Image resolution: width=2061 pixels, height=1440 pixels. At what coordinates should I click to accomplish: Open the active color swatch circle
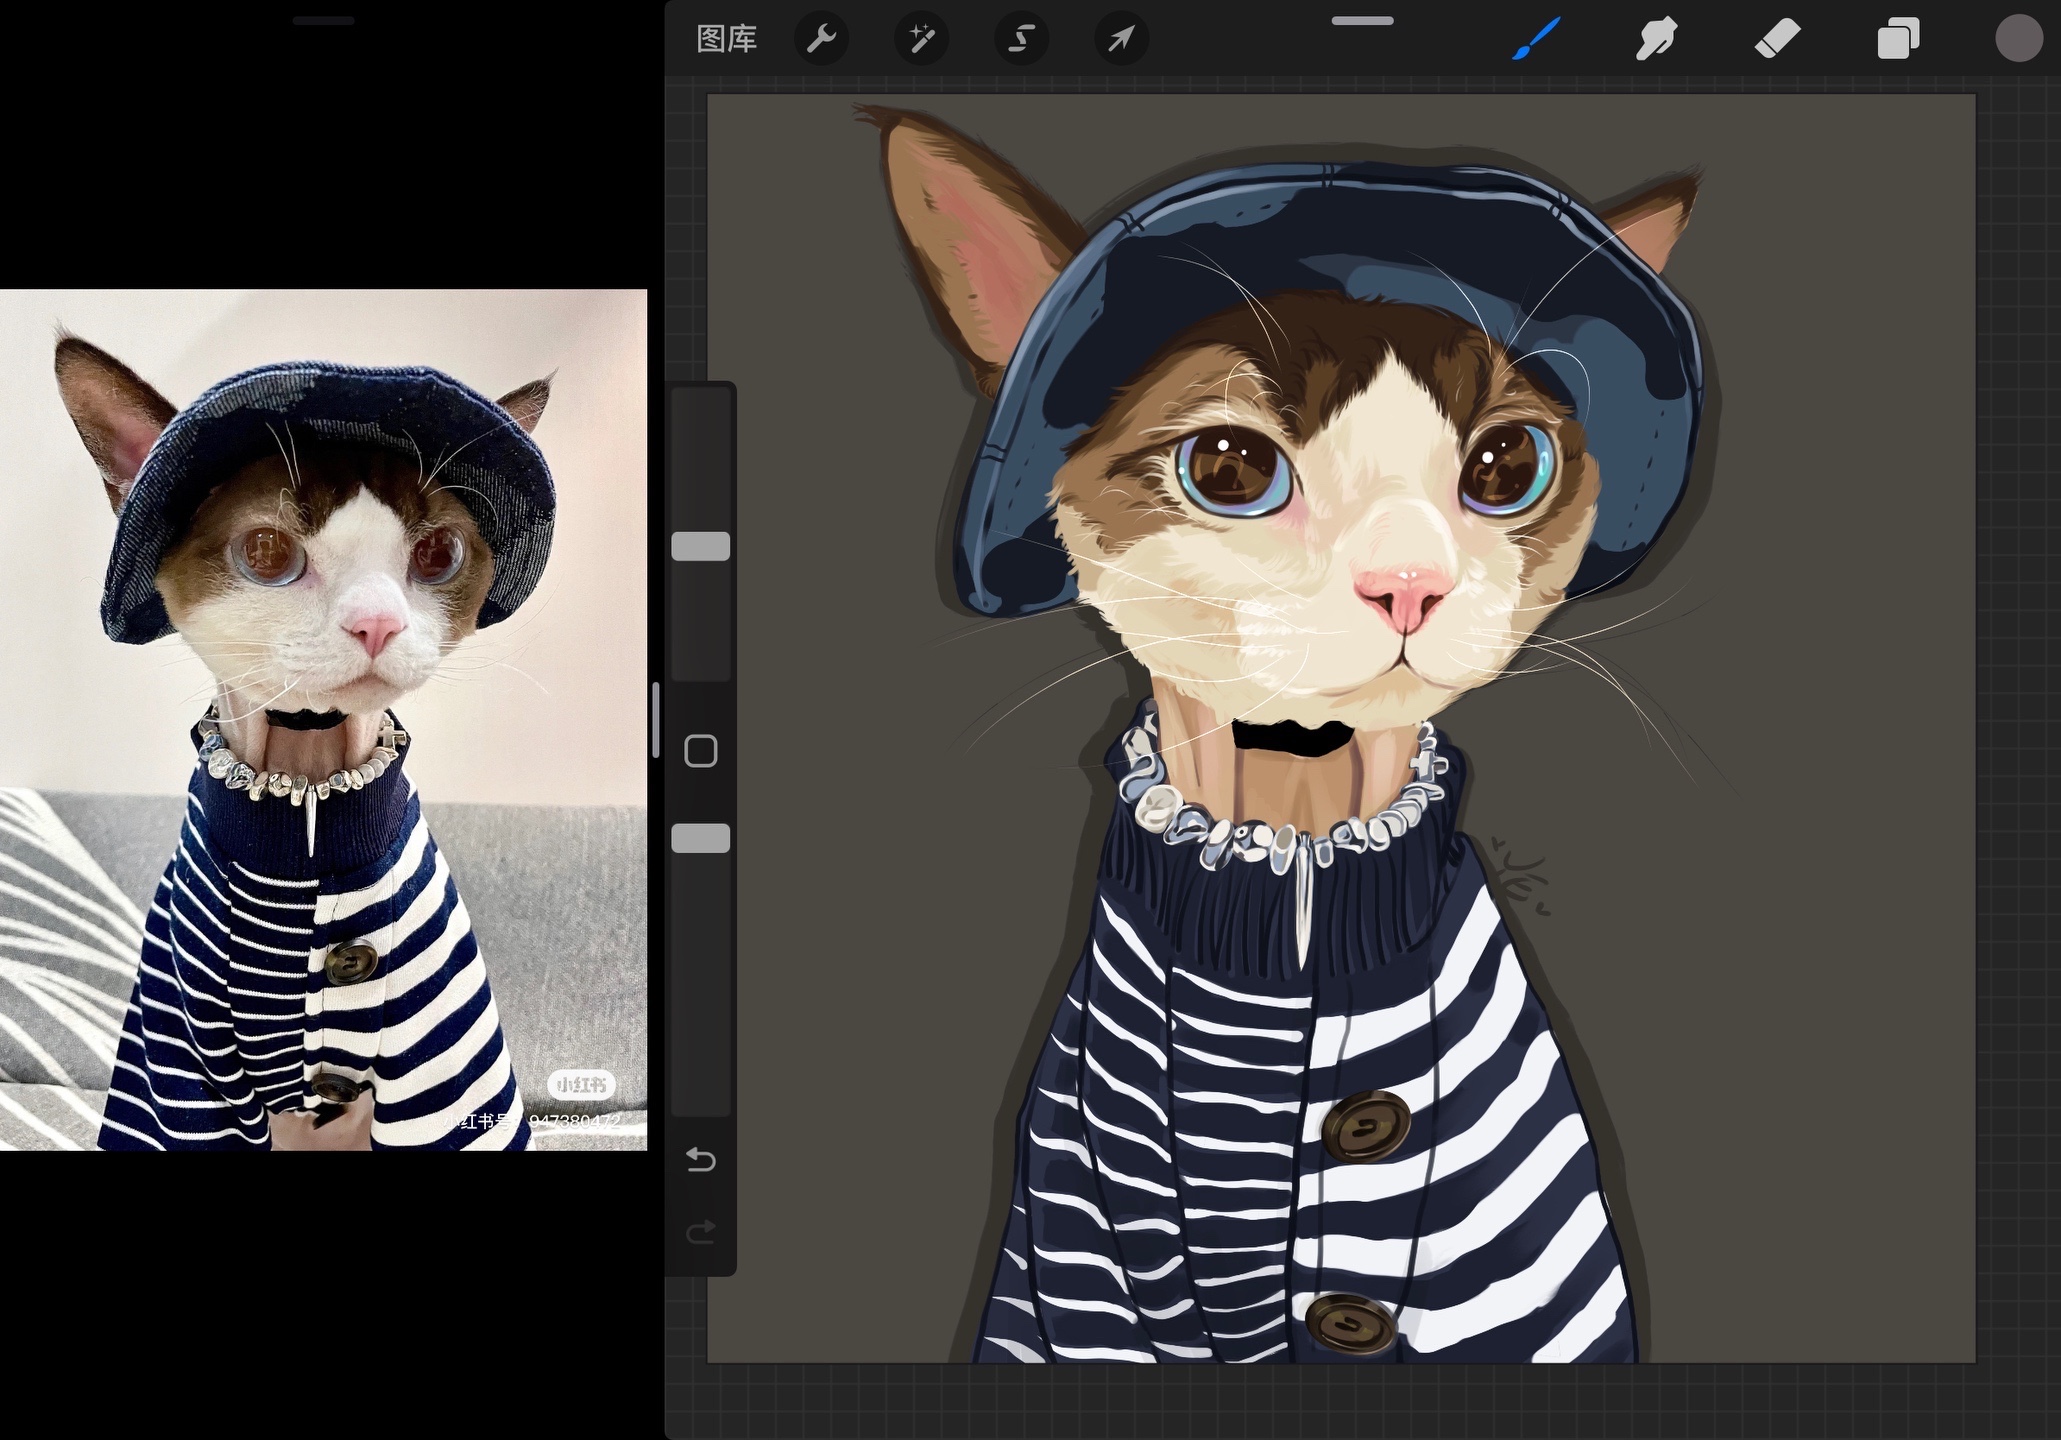click(2018, 39)
